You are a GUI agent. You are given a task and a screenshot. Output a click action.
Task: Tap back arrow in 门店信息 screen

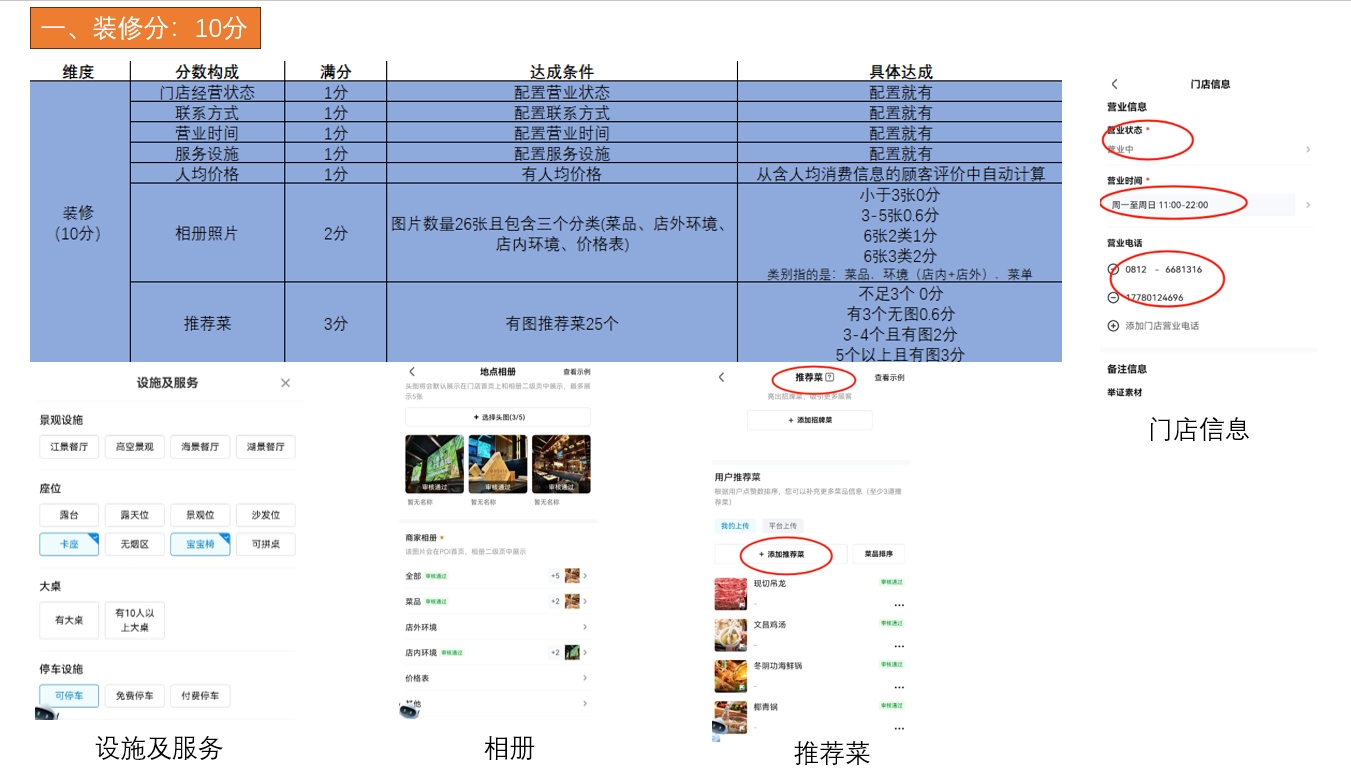coord(1115,84)
